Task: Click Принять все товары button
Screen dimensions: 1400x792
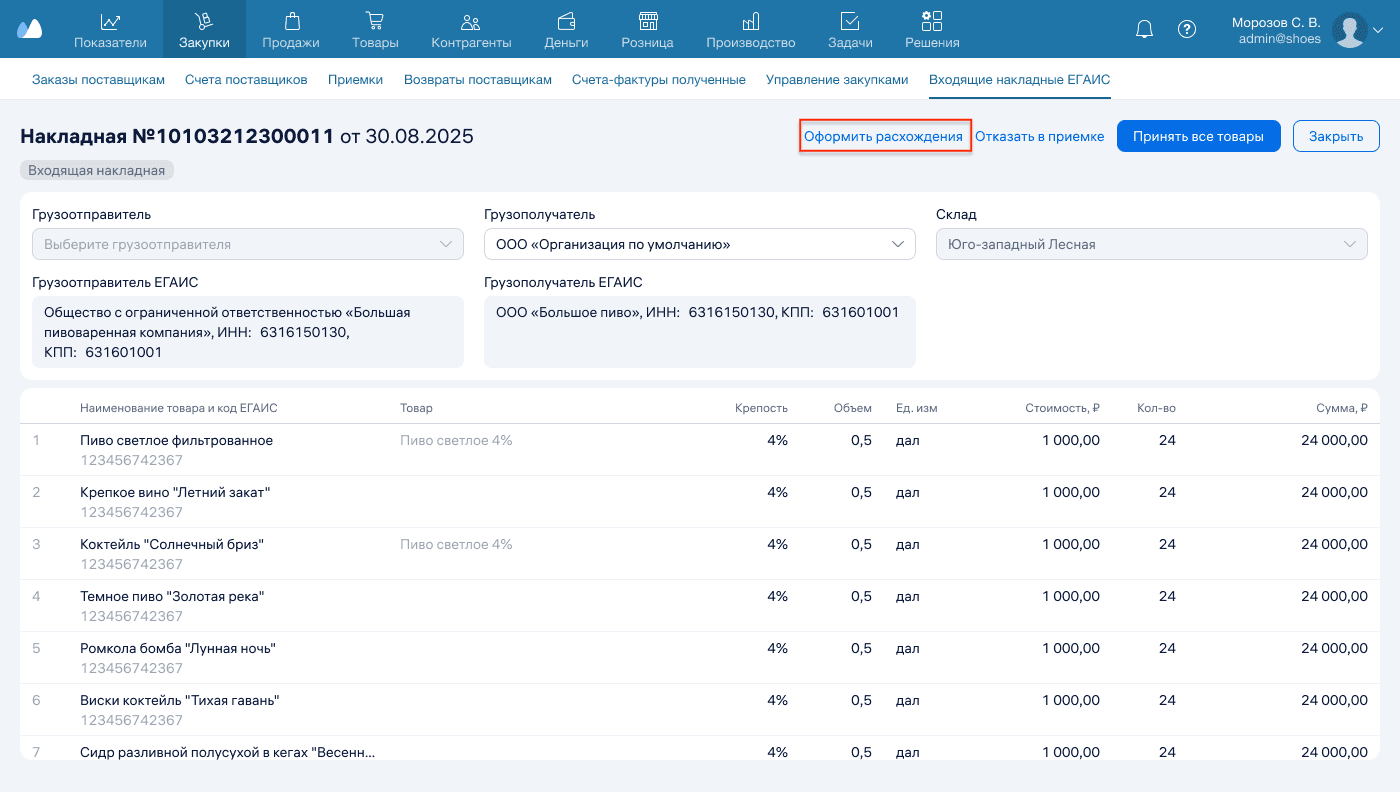Action: pos(1198,136)
